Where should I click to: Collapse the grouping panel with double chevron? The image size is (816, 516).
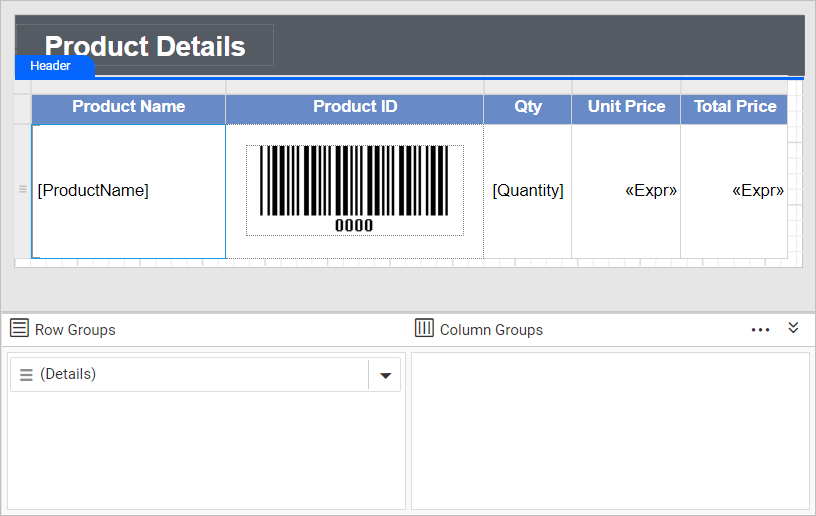[793, 328]
